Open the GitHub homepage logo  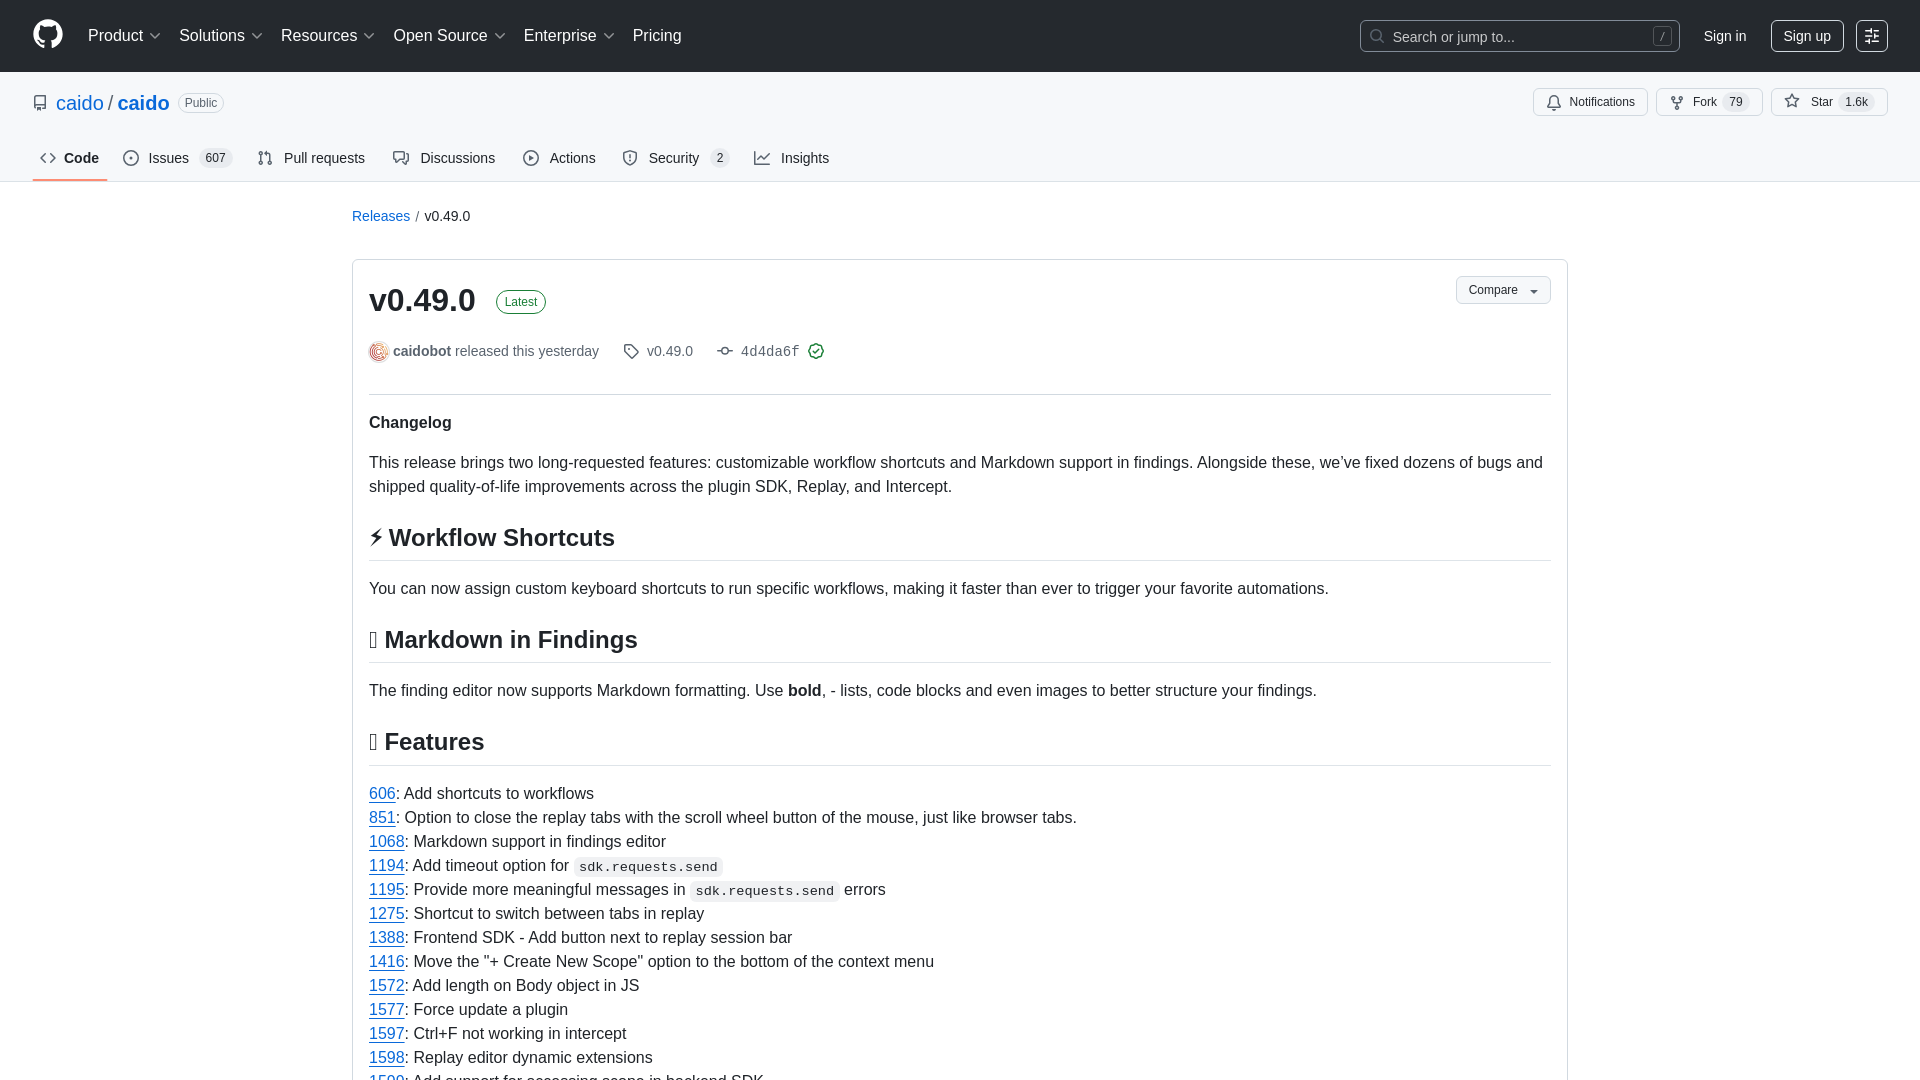[x=48, y=35]
